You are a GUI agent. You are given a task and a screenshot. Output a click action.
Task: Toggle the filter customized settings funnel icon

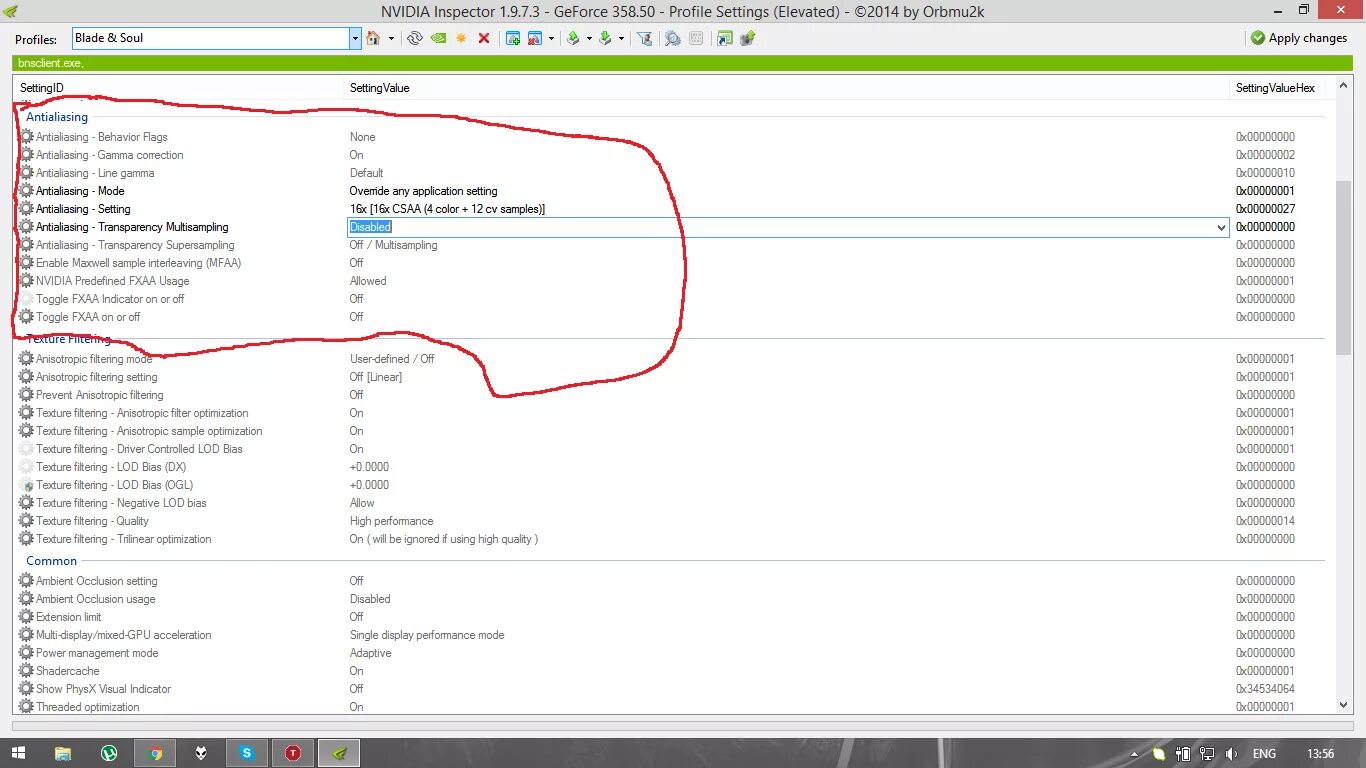coord(645,38)
